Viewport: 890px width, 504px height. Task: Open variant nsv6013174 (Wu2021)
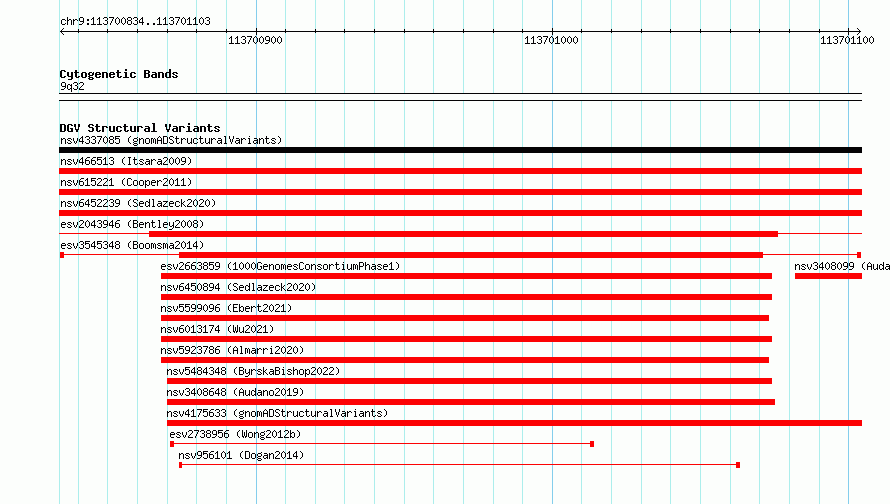[217, 329]
